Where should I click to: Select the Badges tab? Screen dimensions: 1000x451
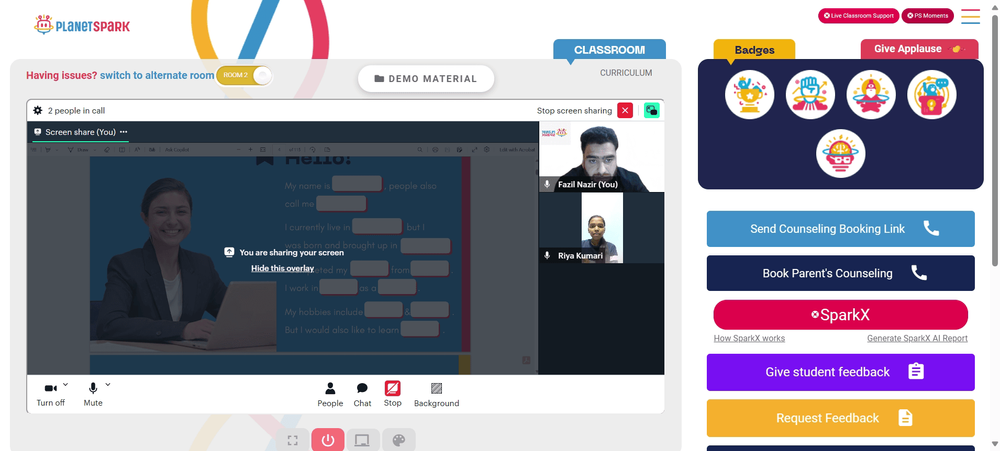754,50
